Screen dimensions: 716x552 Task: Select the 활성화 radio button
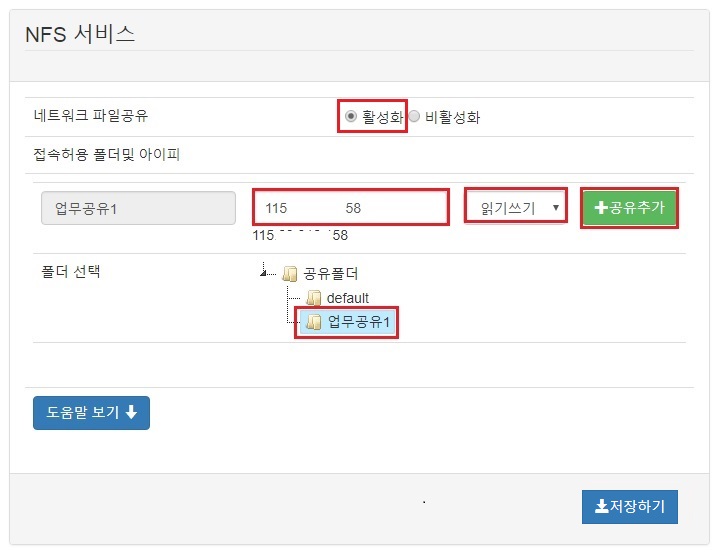[x=351, y=116]
